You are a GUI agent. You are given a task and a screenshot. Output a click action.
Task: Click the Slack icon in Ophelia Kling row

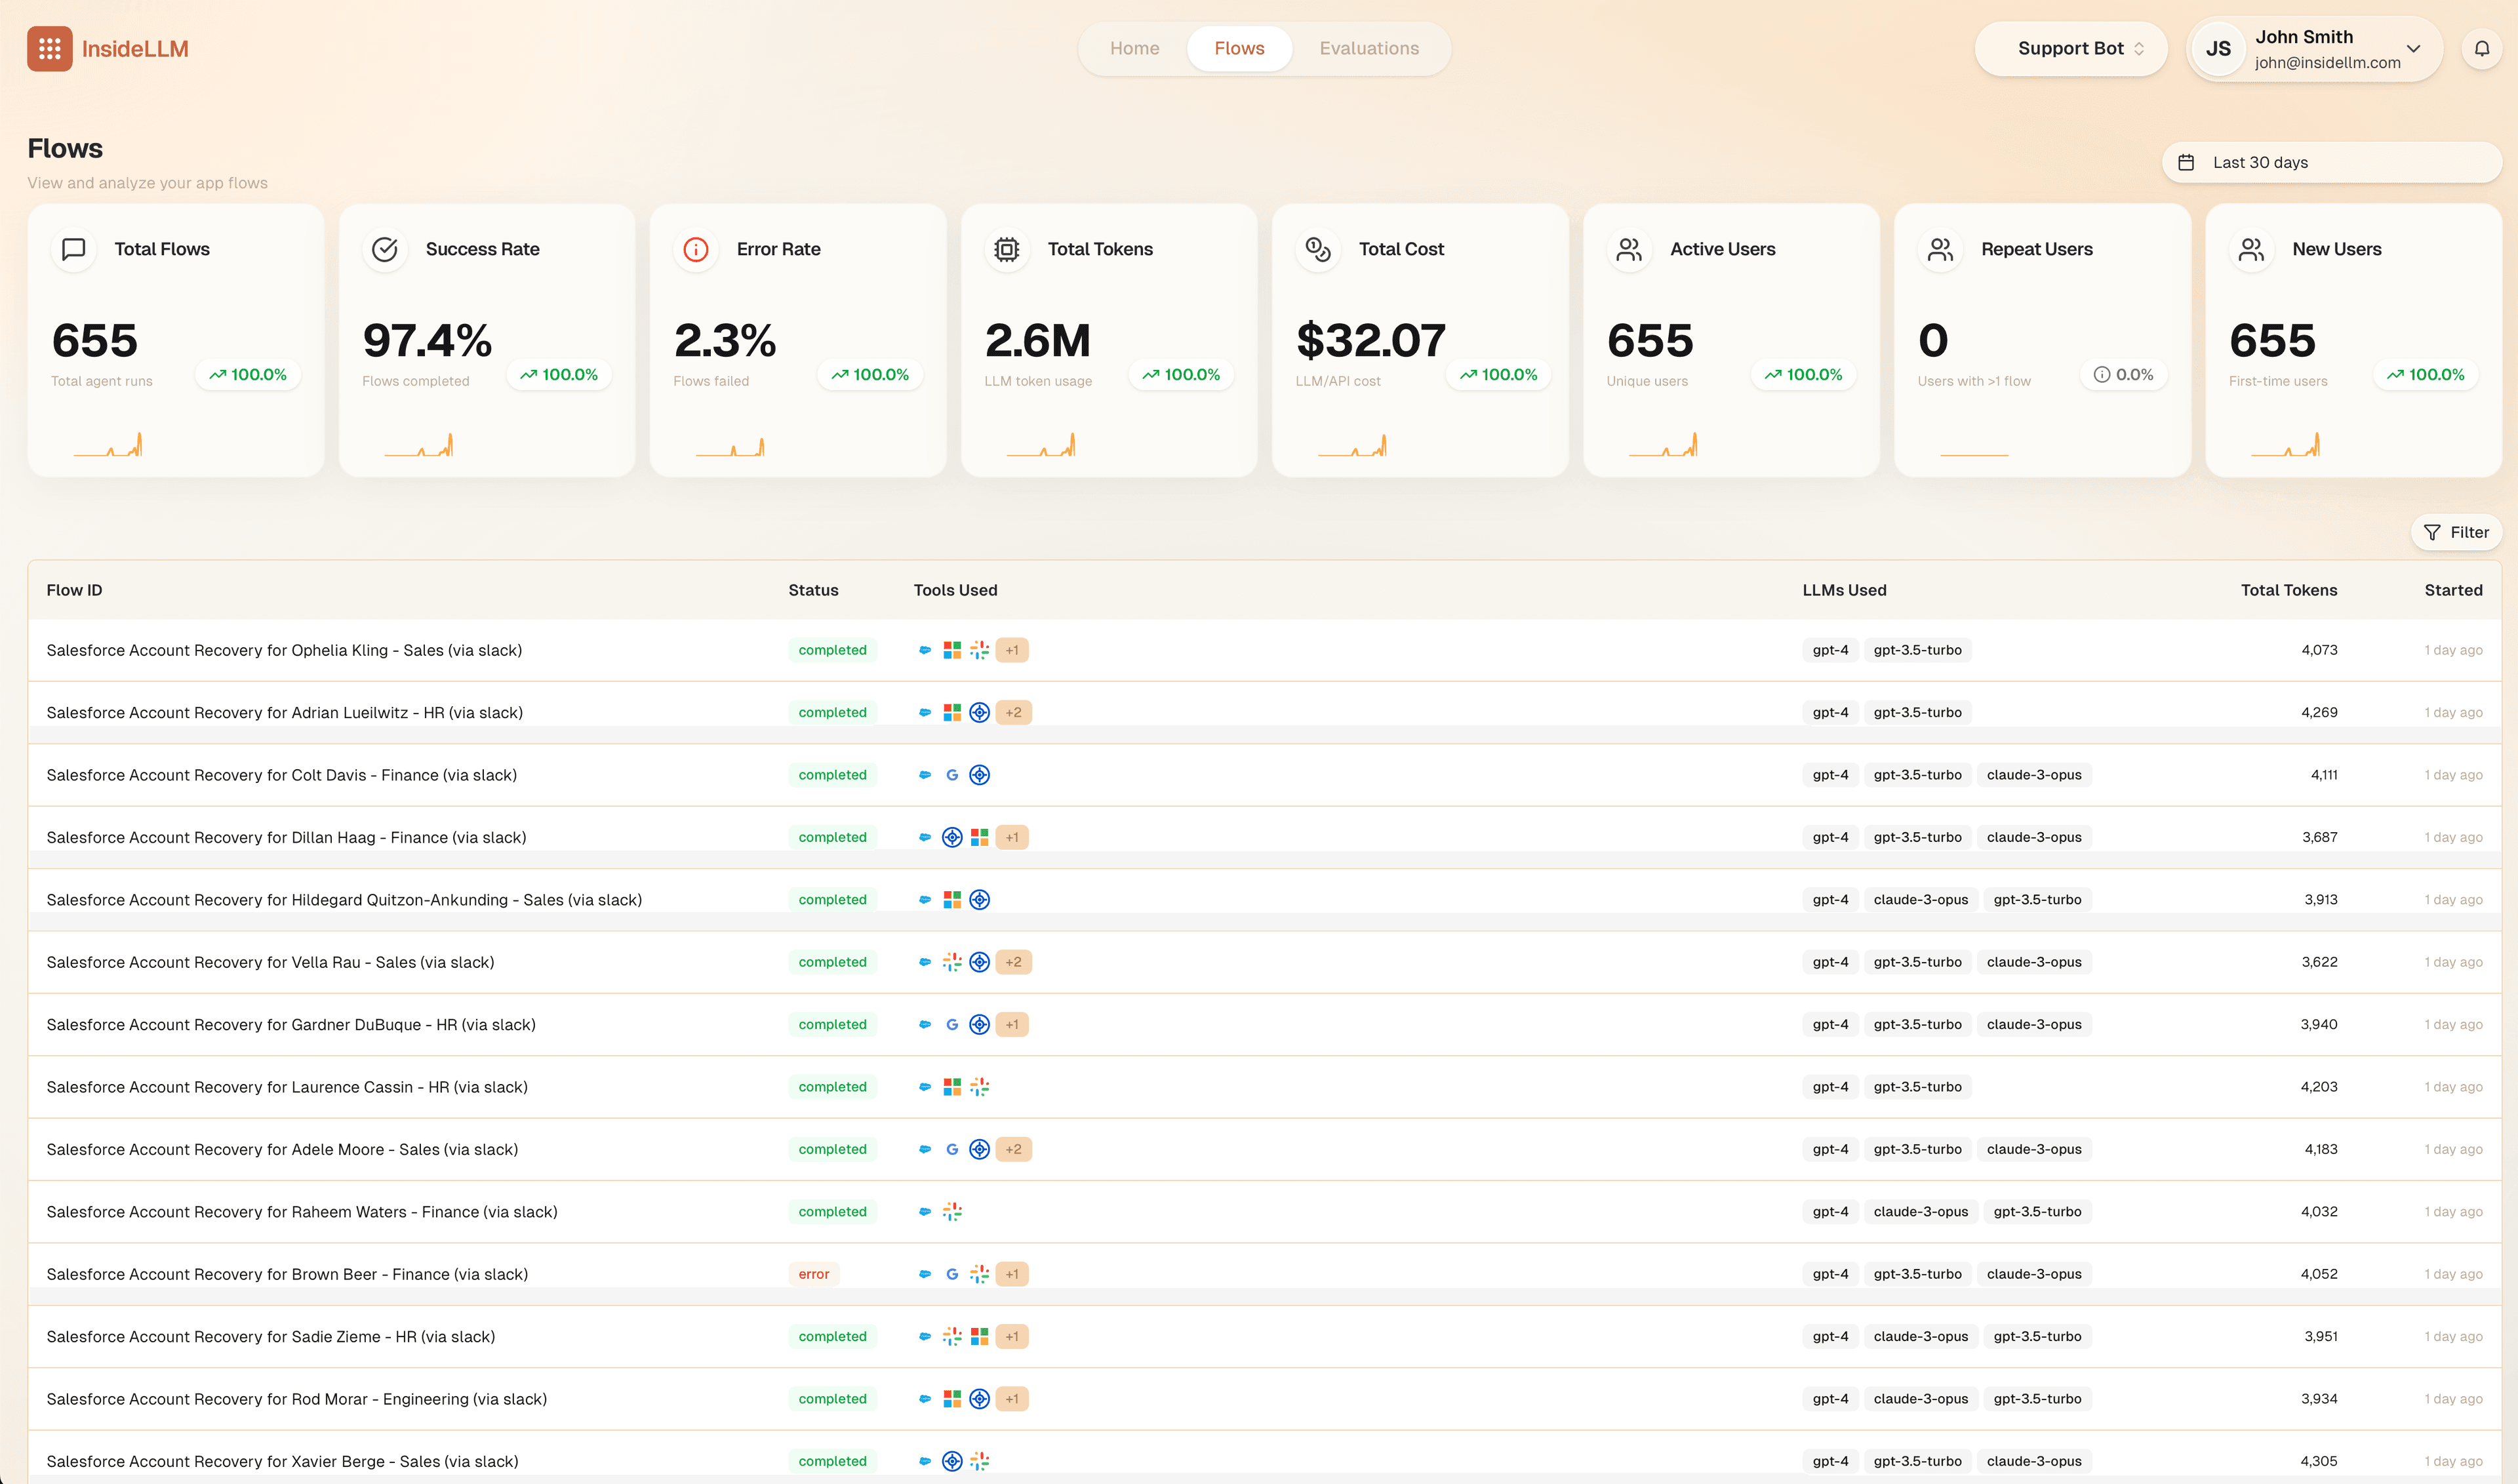[x=979, y=650]
